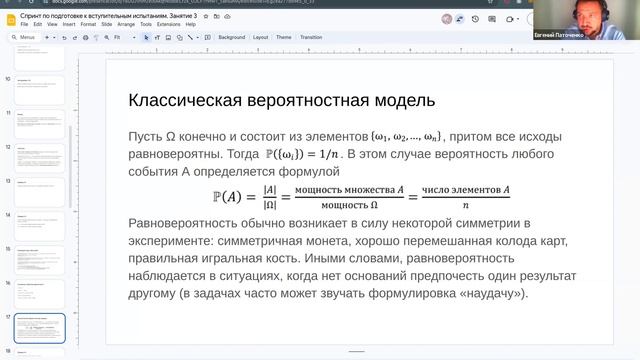Choose the Select arrow cursor tool
Screen dimensions: 640x360
[x=146, y=37]
